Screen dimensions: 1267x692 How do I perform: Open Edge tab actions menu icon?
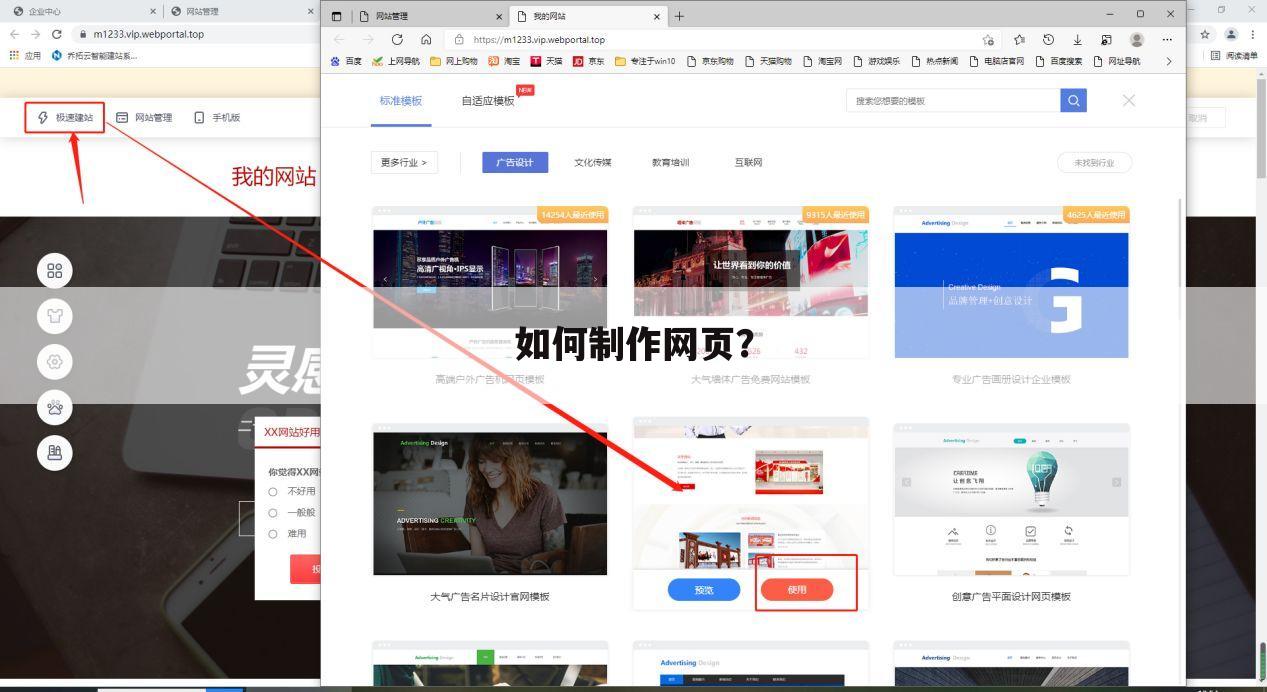(x=337, y=16)
